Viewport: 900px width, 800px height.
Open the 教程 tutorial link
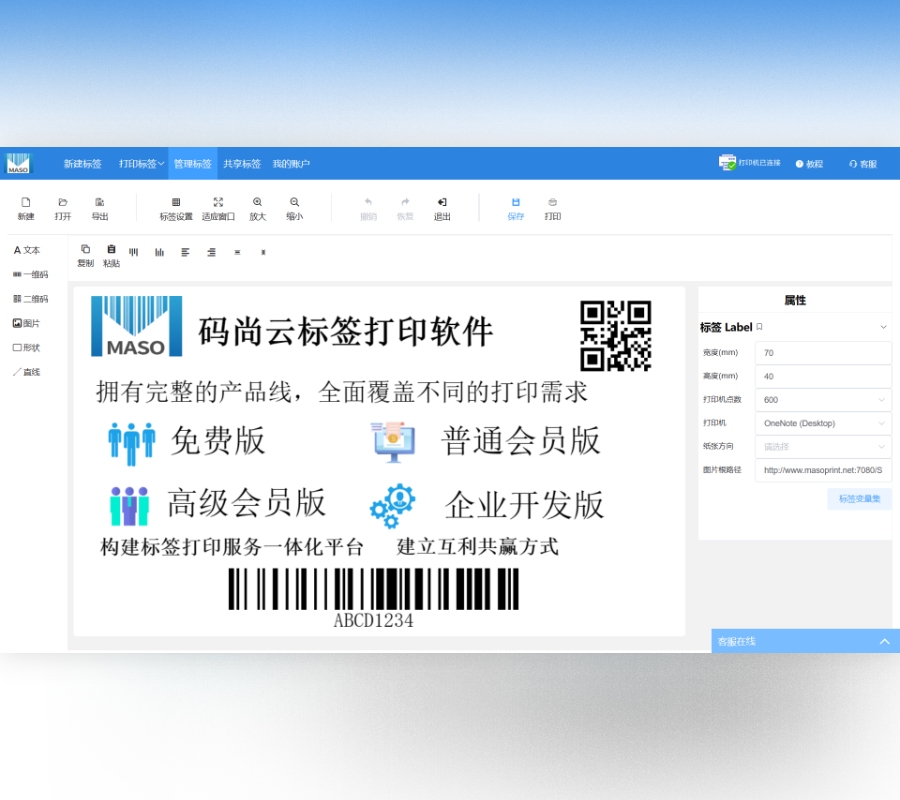pos(808,163)
